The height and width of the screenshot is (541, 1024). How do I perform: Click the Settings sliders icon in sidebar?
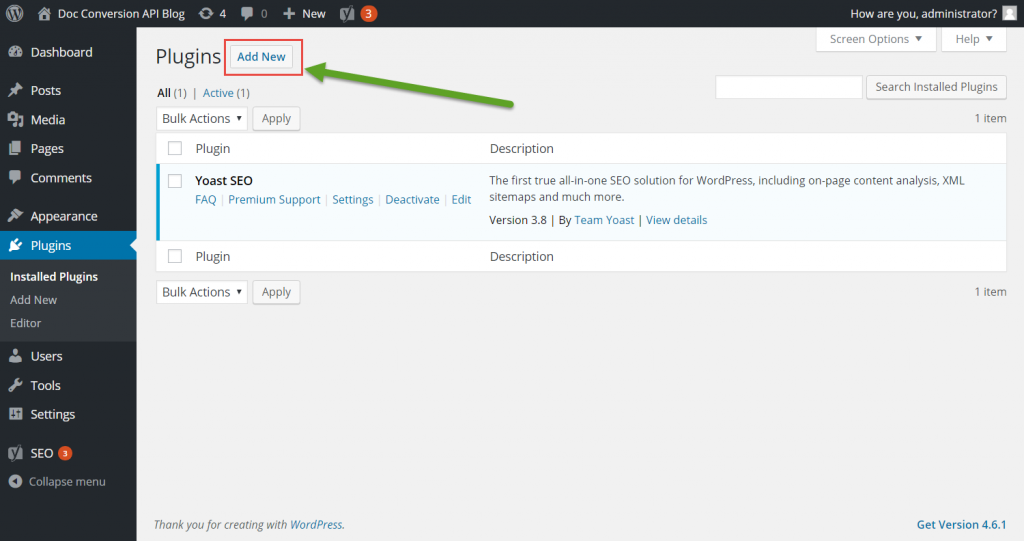click(x=16, y=414)
